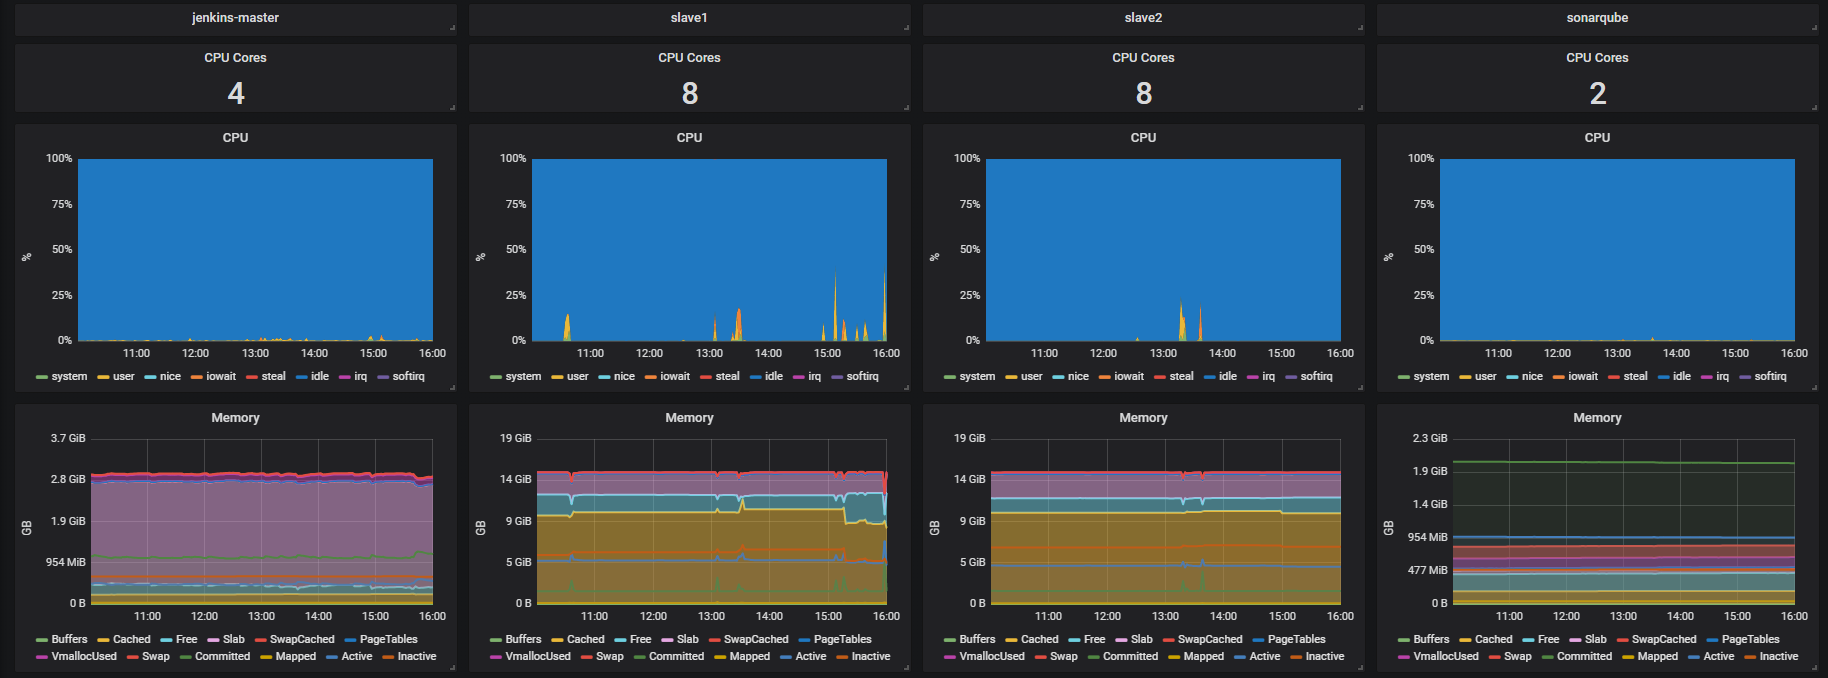Click color swatch beside 'Committed' in sonarqube Memory legend
This screenshot has height=678, width=1828.
coord(1547,657)
